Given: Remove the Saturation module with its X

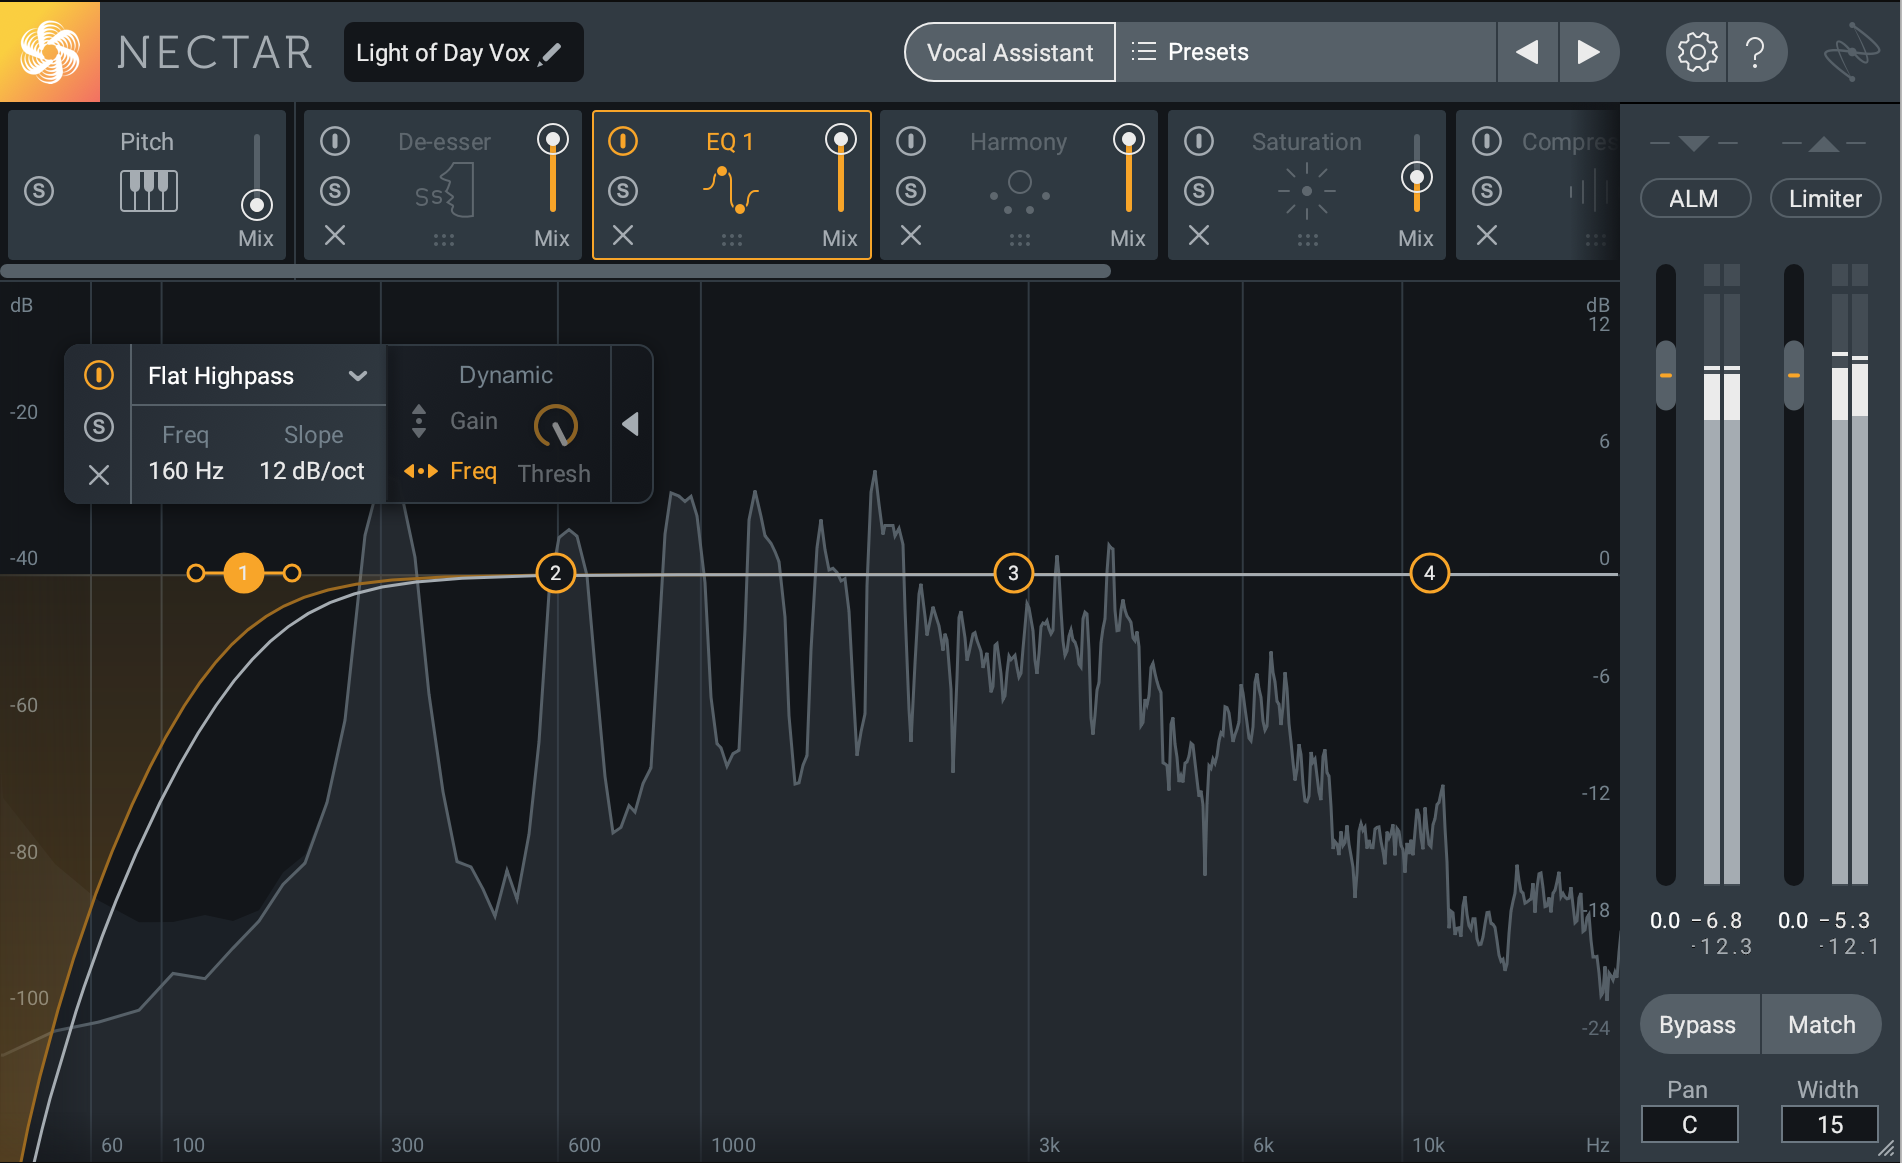Looking at the screenshot, I should point(1199,235).
